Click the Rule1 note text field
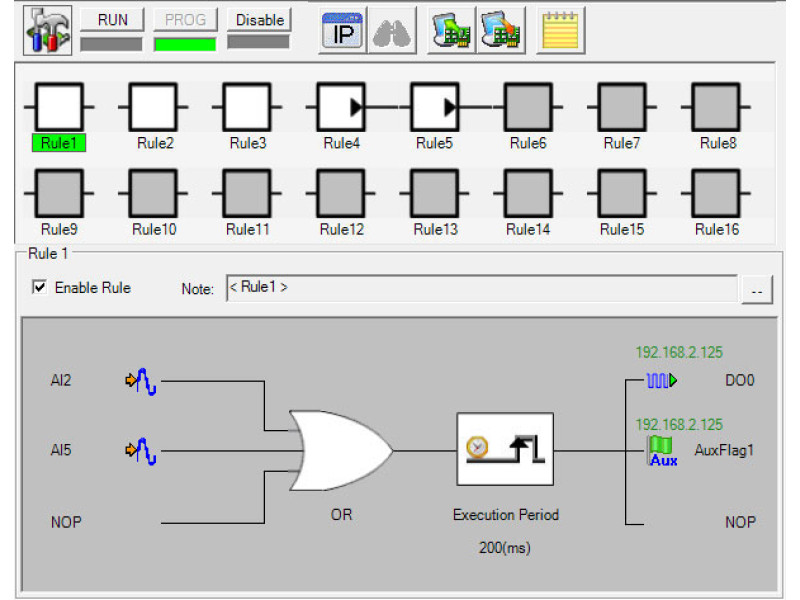The width and height of the screenshot is (800, 600). pyautogui.click(x=480, y=288)
